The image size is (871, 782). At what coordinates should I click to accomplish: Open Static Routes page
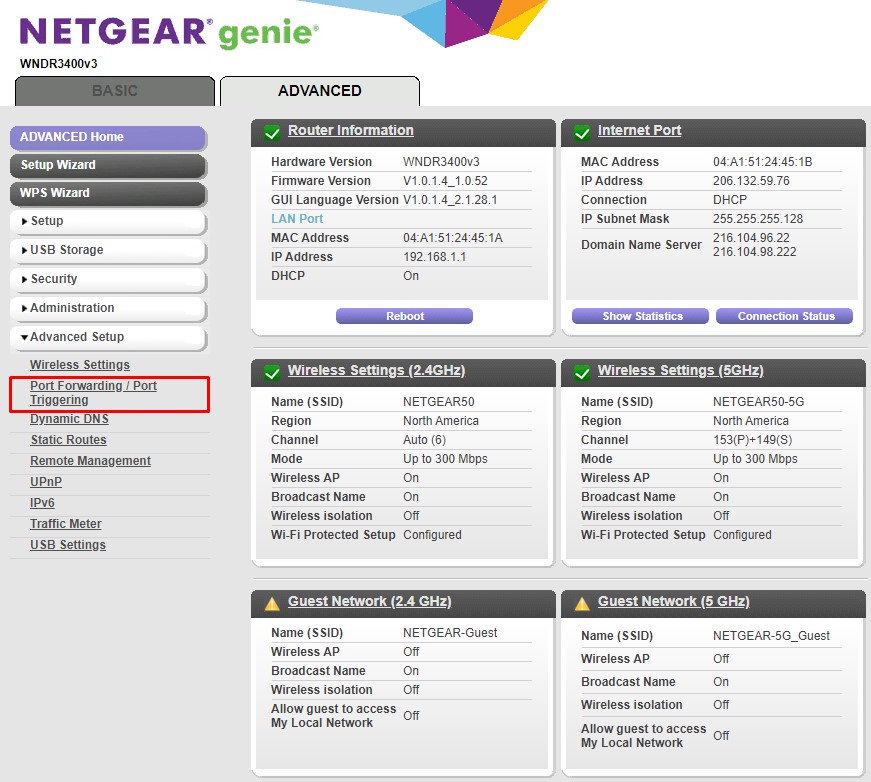point(68,440)
